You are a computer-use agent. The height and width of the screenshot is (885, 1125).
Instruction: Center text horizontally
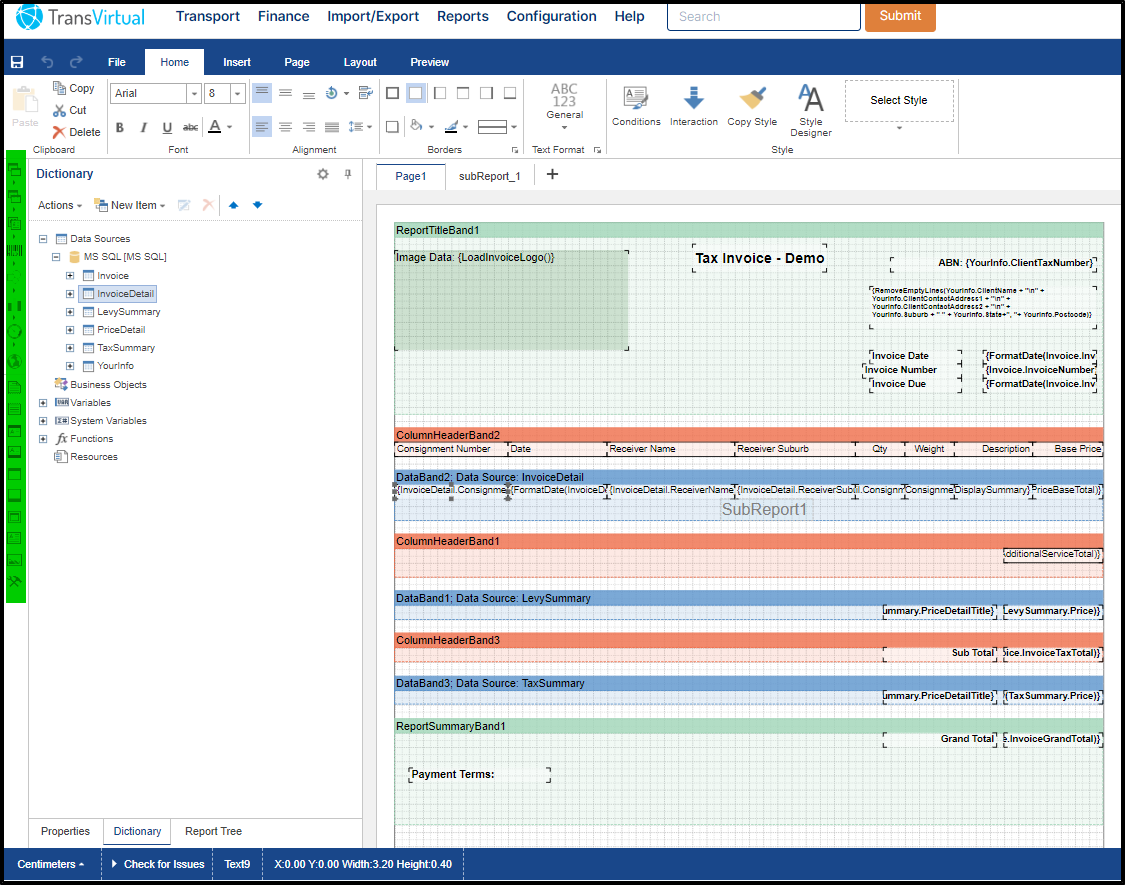pyautogui.click(x=286, y=127)
